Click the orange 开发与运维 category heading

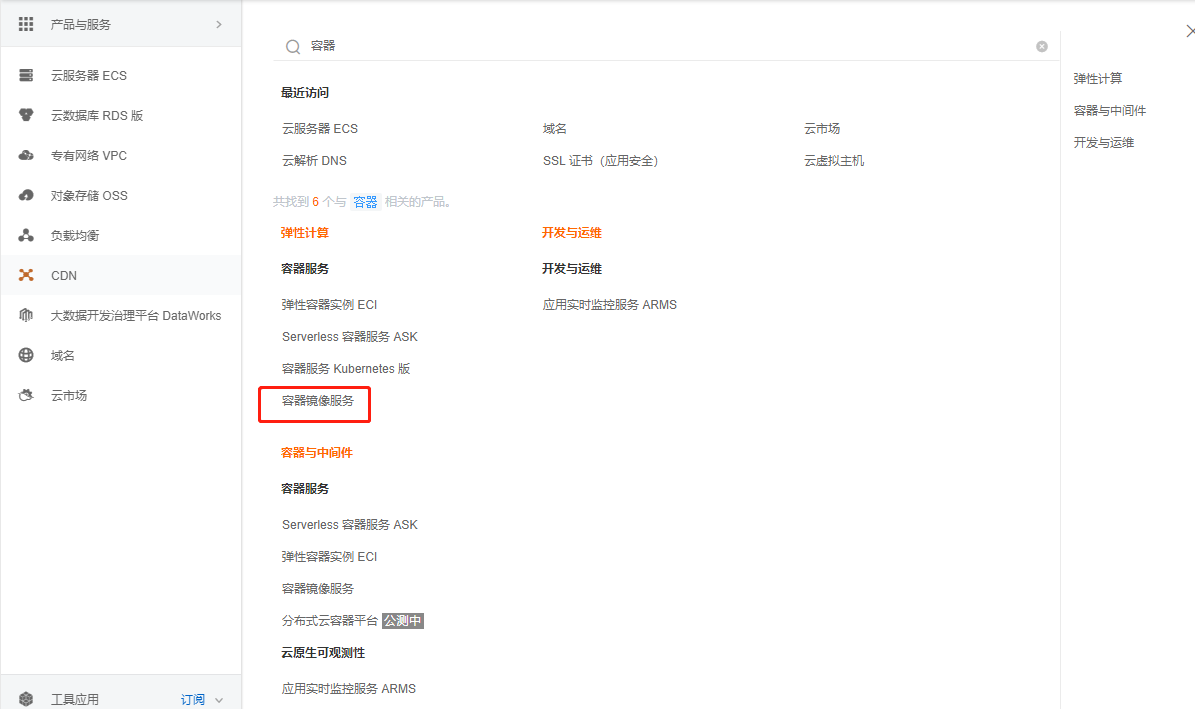point(572,233)
